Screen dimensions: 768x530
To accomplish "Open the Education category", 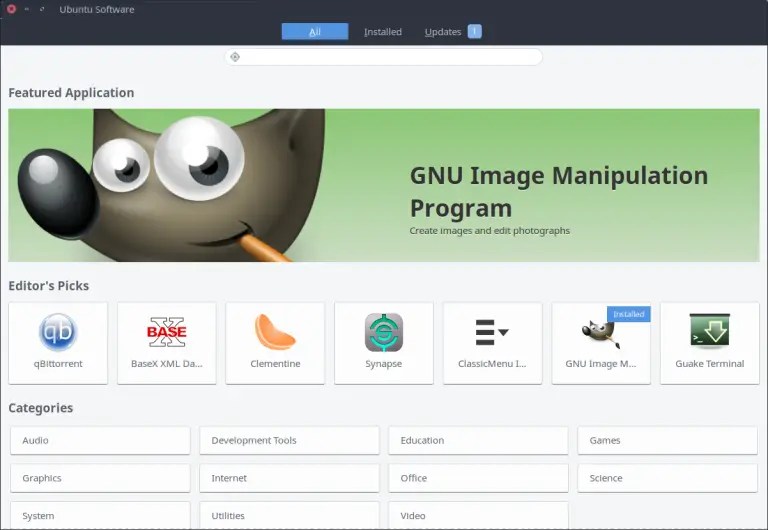I will pos(478,440).
